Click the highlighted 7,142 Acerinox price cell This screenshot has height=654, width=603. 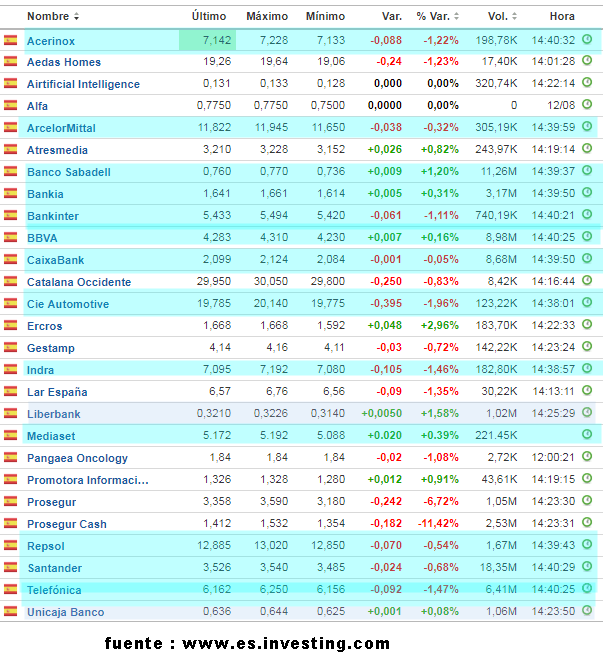click(x=209, y=40)
